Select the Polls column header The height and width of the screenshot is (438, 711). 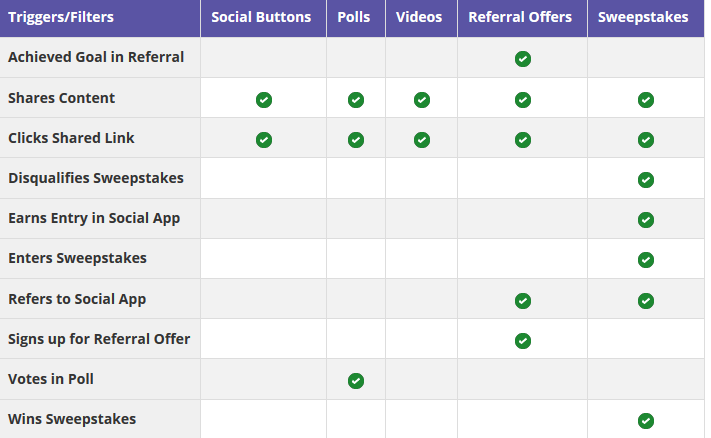(355, 18)
